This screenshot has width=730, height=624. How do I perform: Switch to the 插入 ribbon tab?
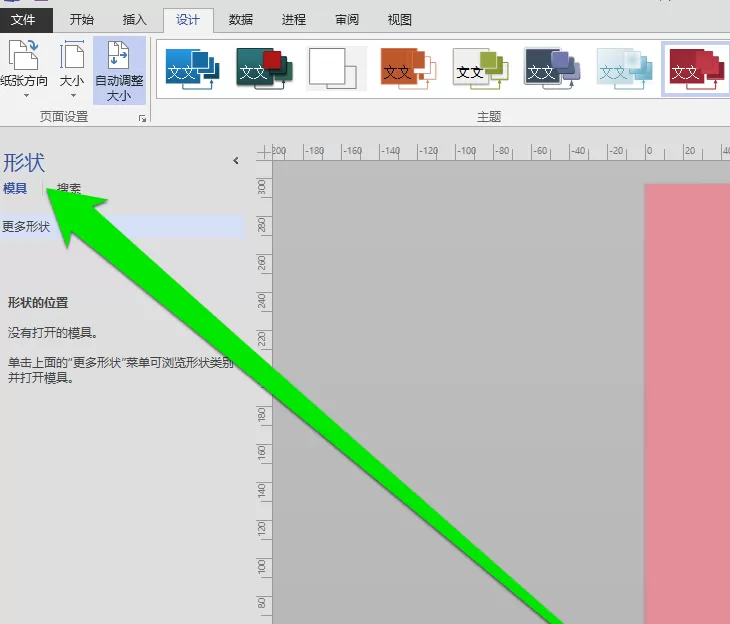135,20
